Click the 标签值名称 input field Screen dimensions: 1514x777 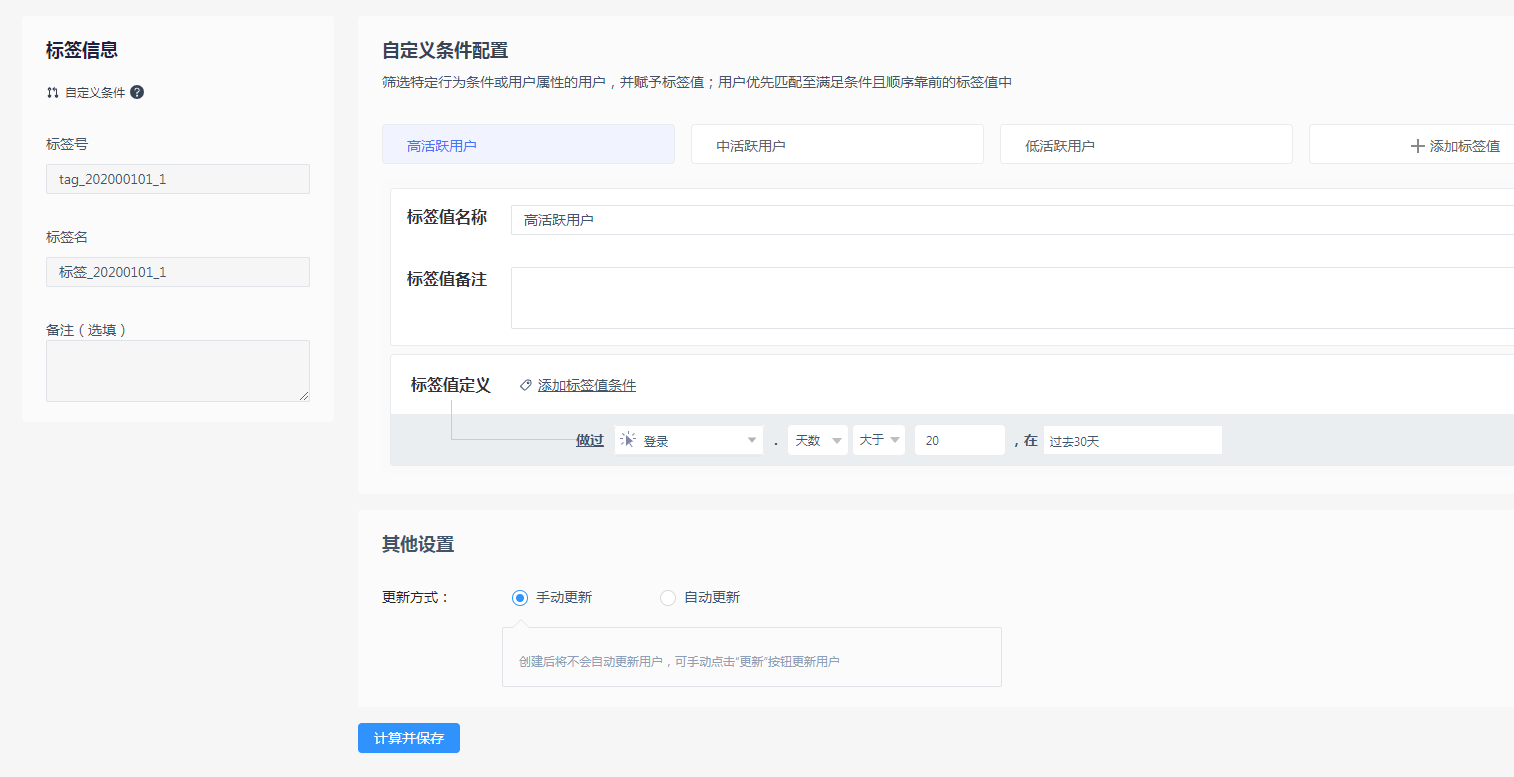(1010, 220)
